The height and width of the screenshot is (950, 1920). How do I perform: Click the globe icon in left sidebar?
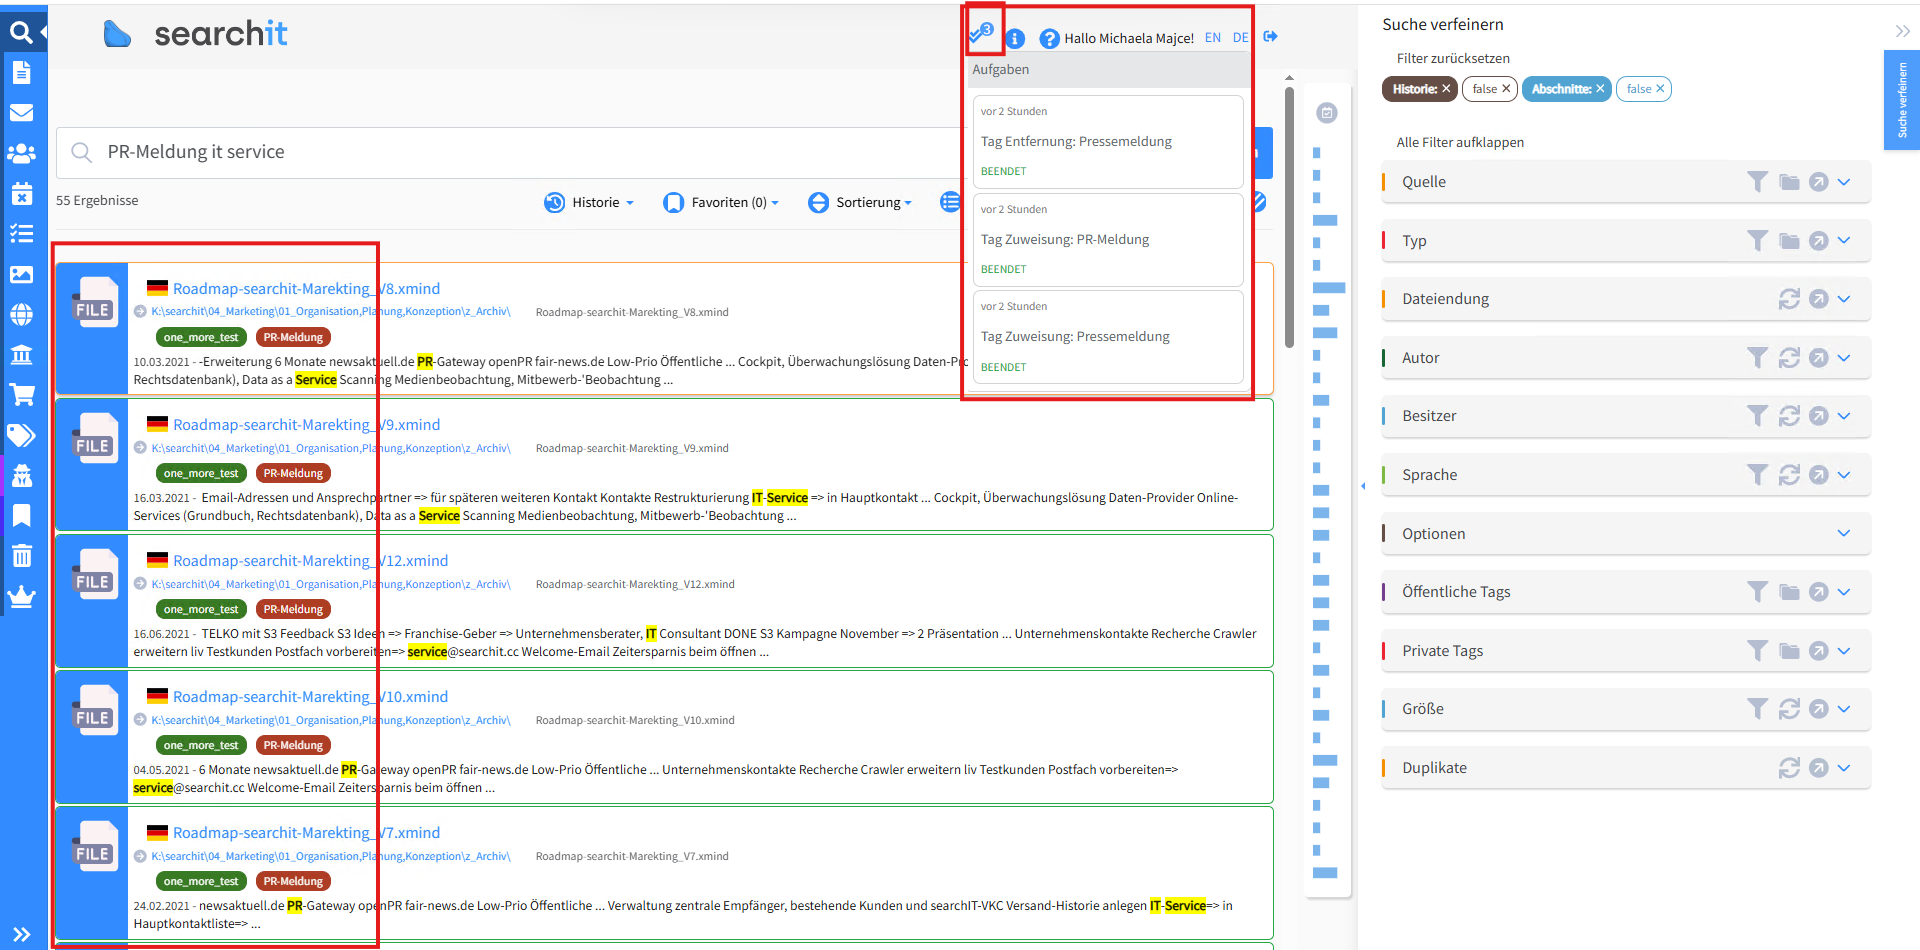tap(21, 314)
